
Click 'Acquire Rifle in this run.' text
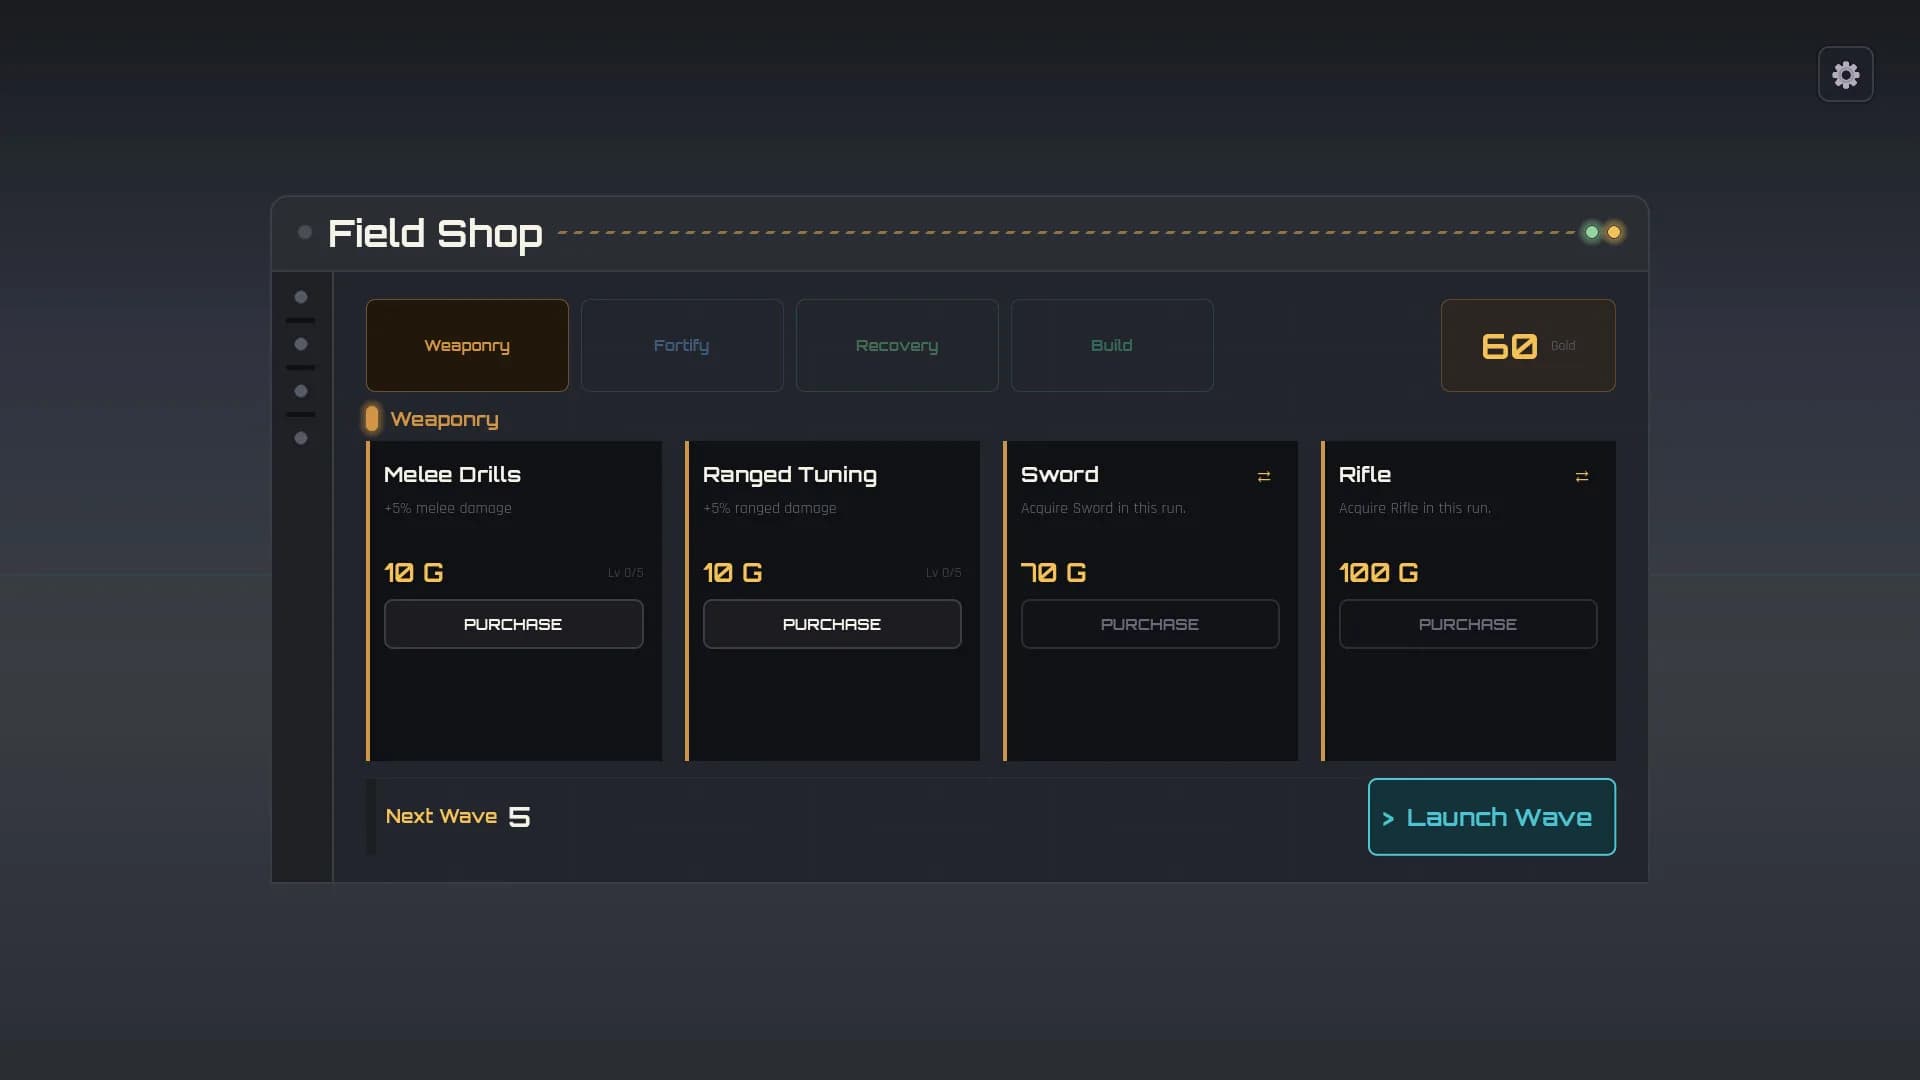[x=1415, y=508]
